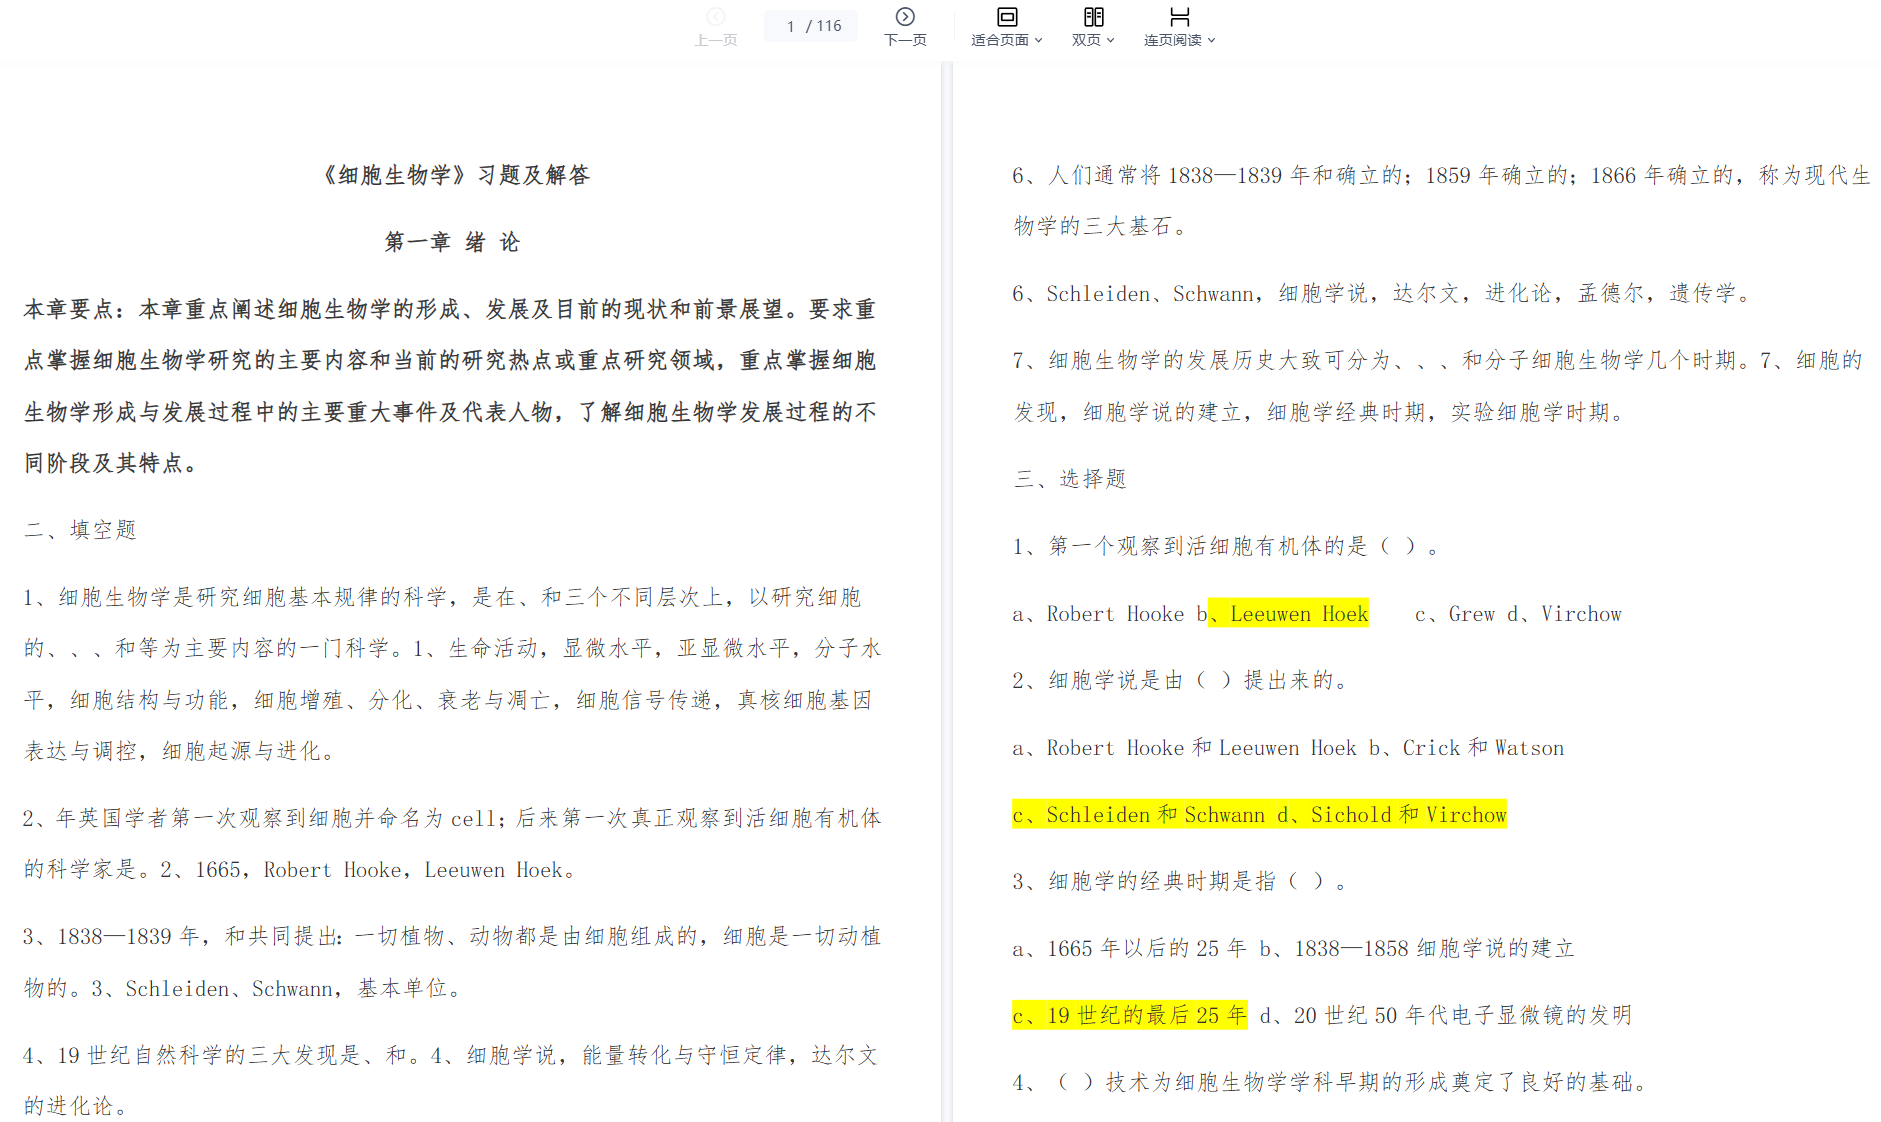The image size is (1881, 1122).
Task: Select the 连页阅读 menu label
Action: [x=1172, y=41]
